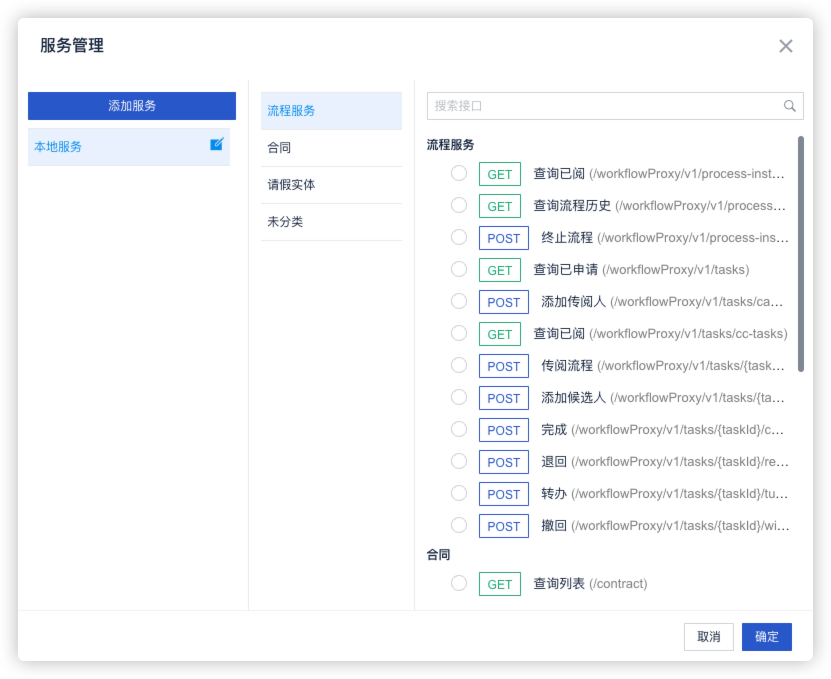Click the GET tag for 查询已申请

pyautogui.click(x=499, y=270)
